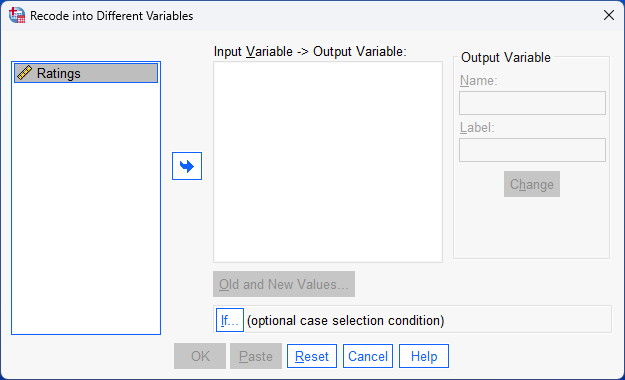The image size is (625, 380).
Task: Move variable with the blue arrow button
Action: tap(187, 166)
